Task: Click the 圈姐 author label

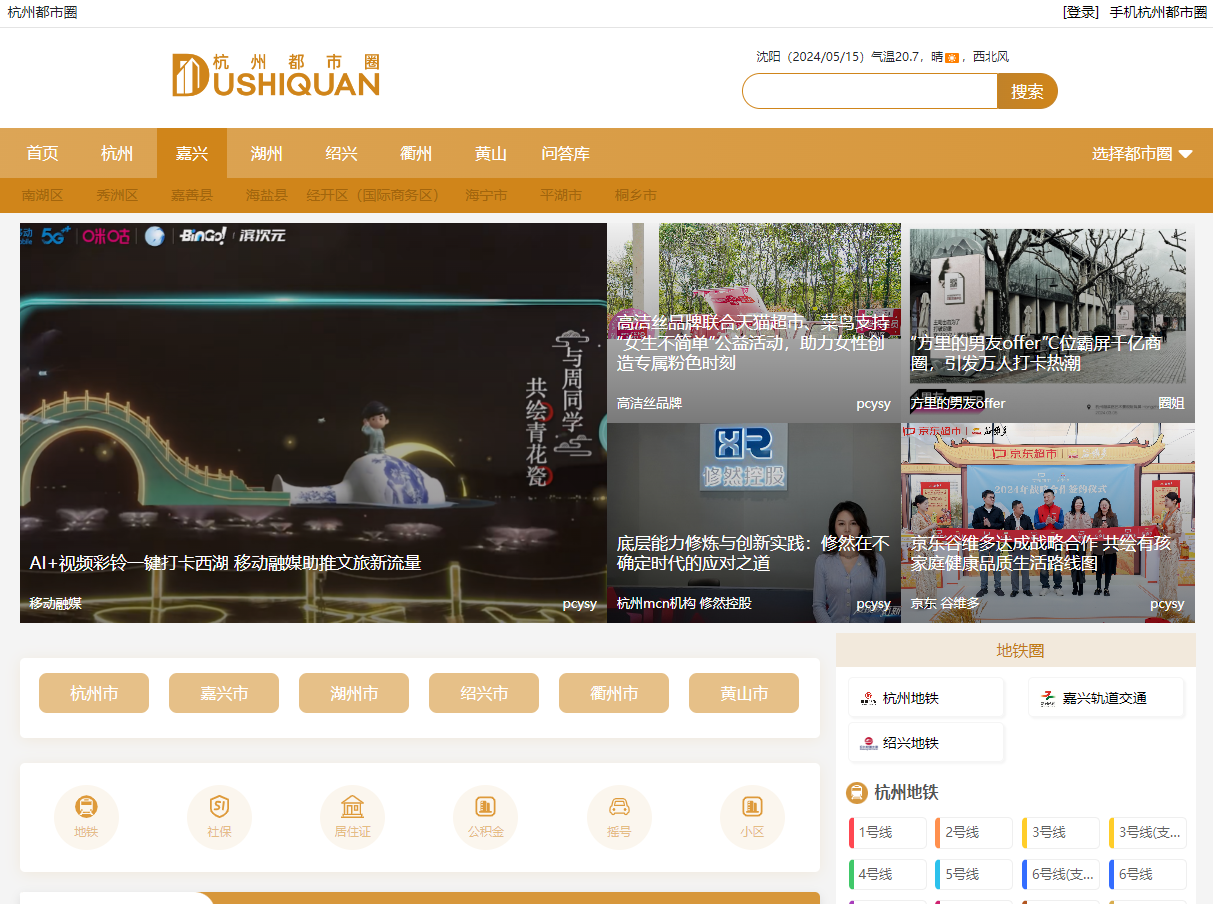Action: (x=1171, y=403)
